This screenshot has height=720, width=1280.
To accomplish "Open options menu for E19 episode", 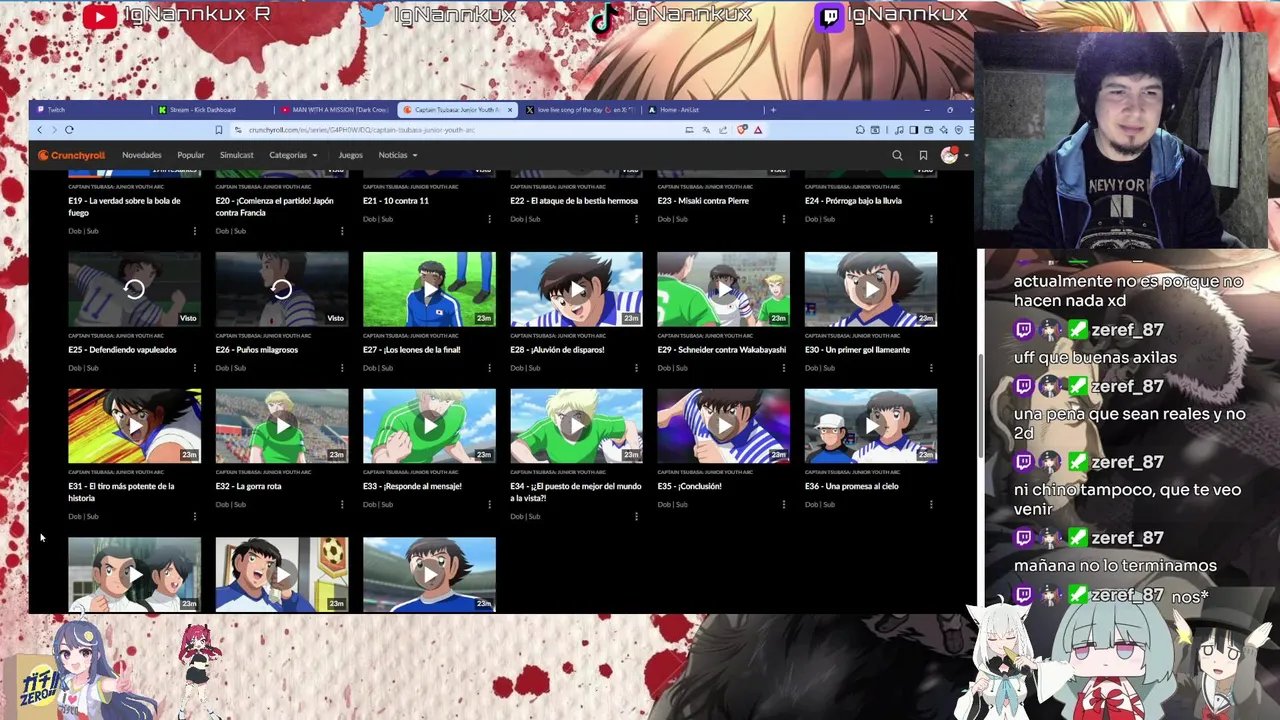I will tap(194, 231).
